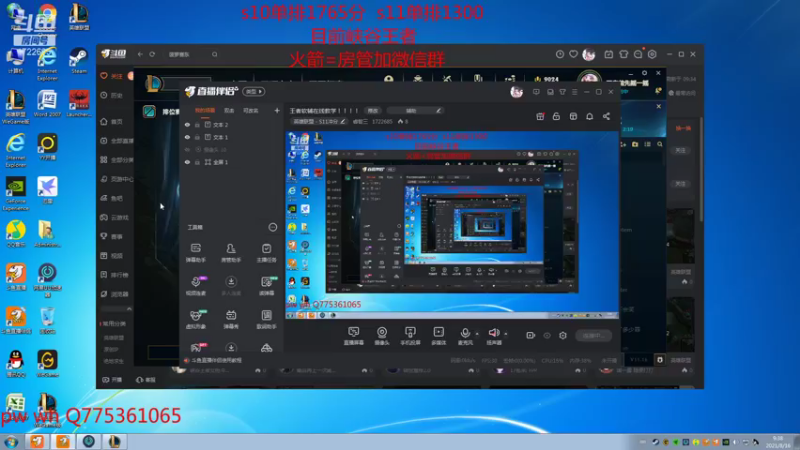This screenshot has width=800, height=450.
Task: Click the search field in Douyu client toolbar
Action: [x=191, y=54]
